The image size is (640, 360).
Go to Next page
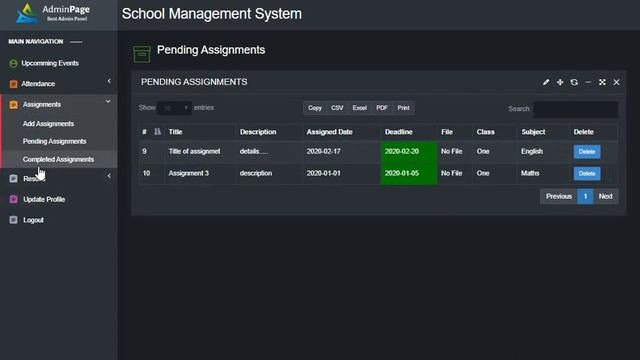point(606,196)
